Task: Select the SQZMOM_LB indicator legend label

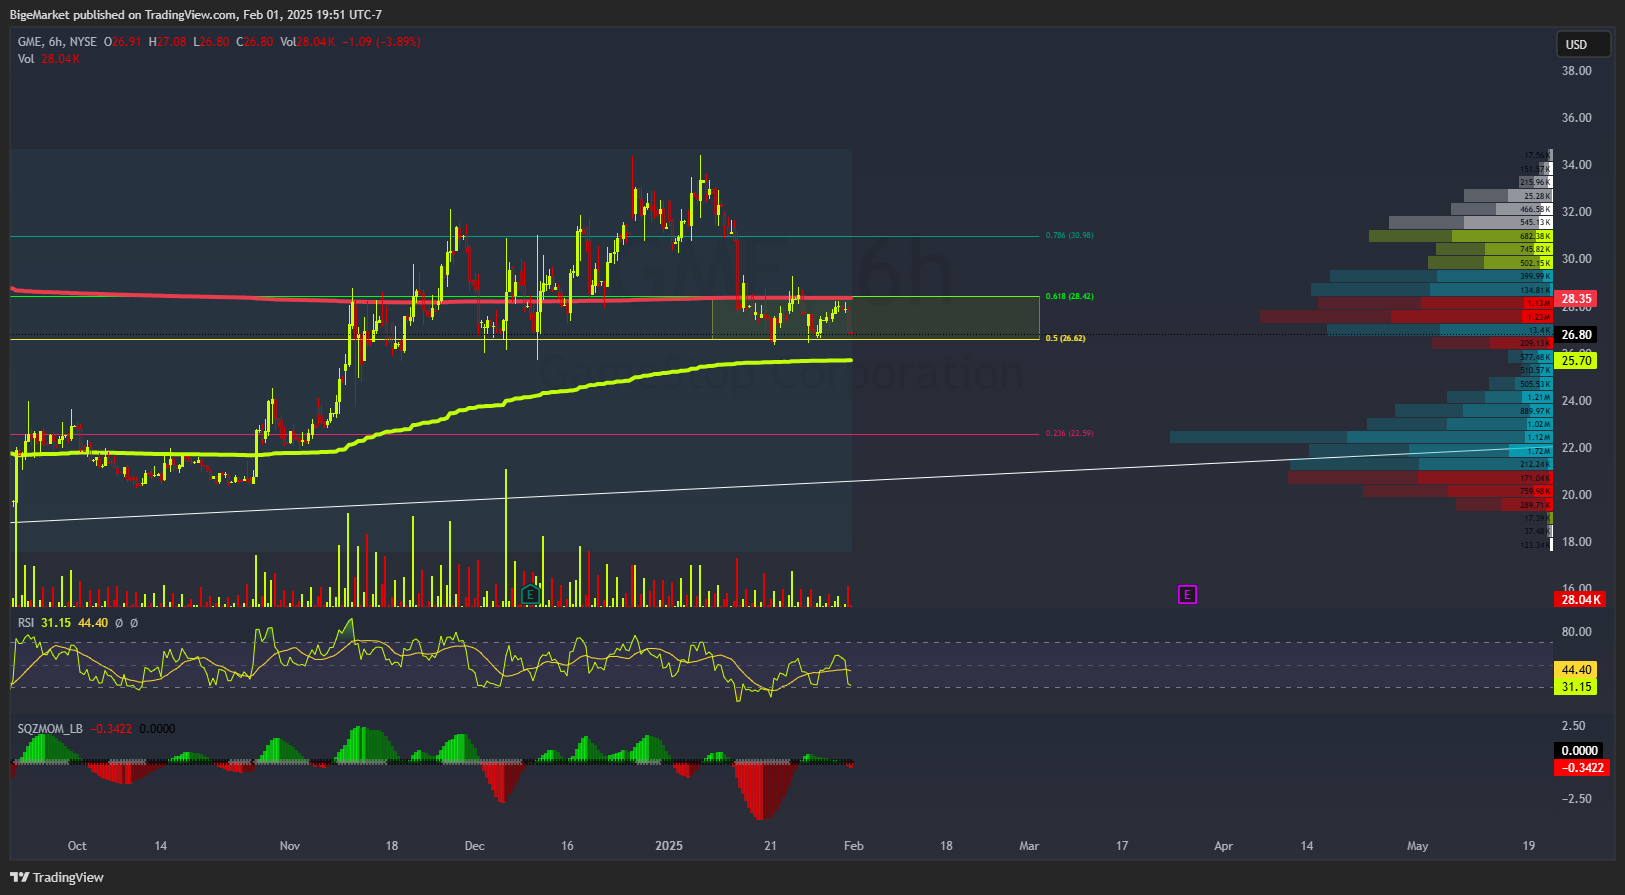Action: (x=50, y=729)
